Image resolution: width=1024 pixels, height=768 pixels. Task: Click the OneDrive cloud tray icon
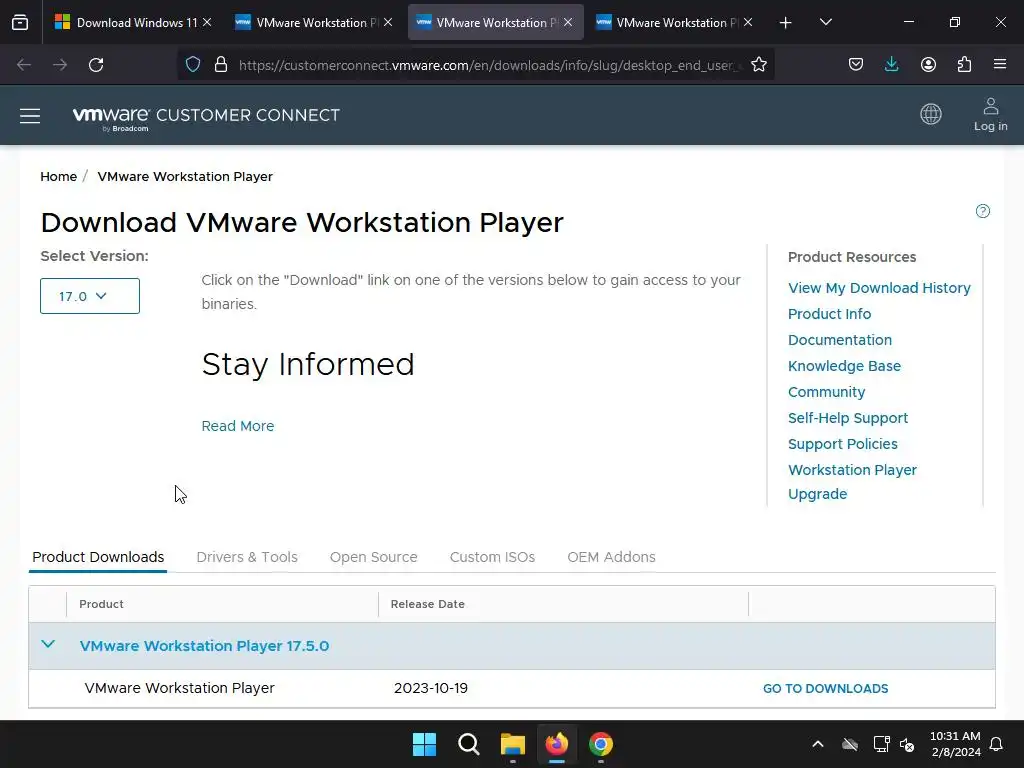pos(850,744)
